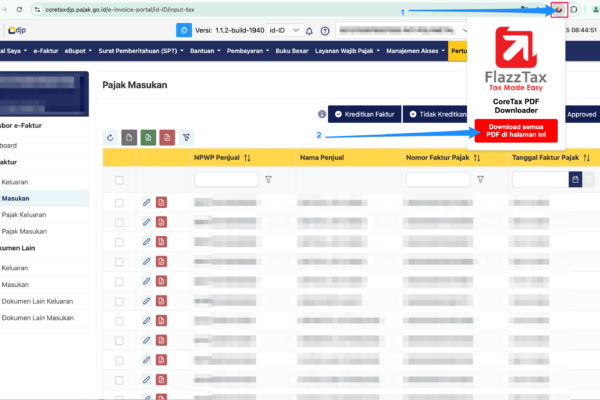Screen dimensions: 600x400
Task: Tick the eighth invoice row checkbox
Action: [x=119, y=341]
